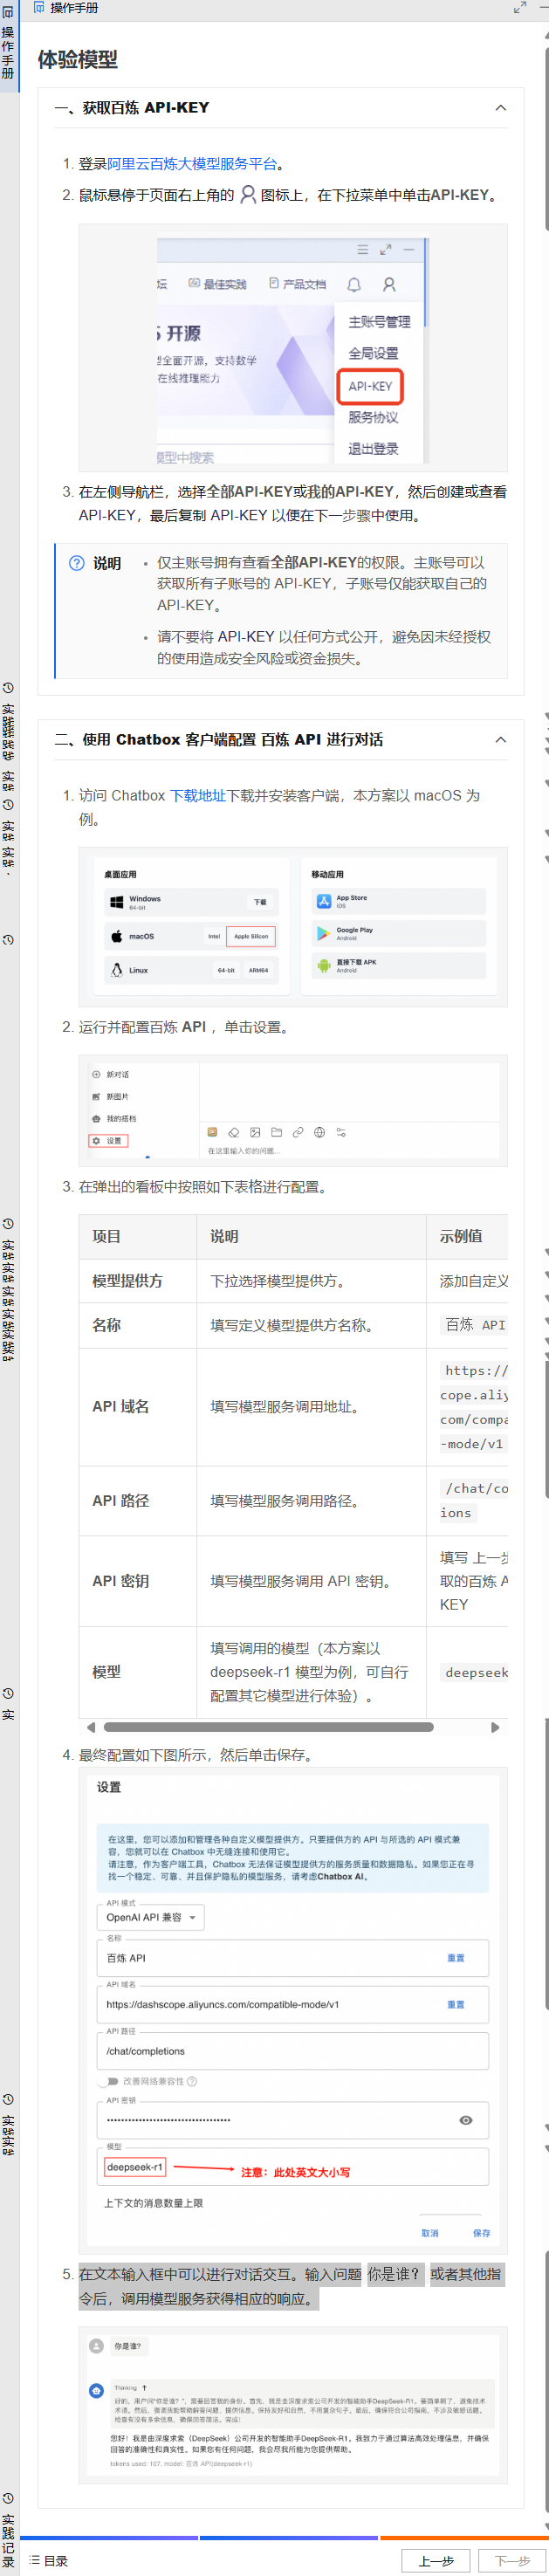The image size is (549, 2576).
Task: Open the Chatbox download platforms screenshot
Action: (x=293, y=926)
